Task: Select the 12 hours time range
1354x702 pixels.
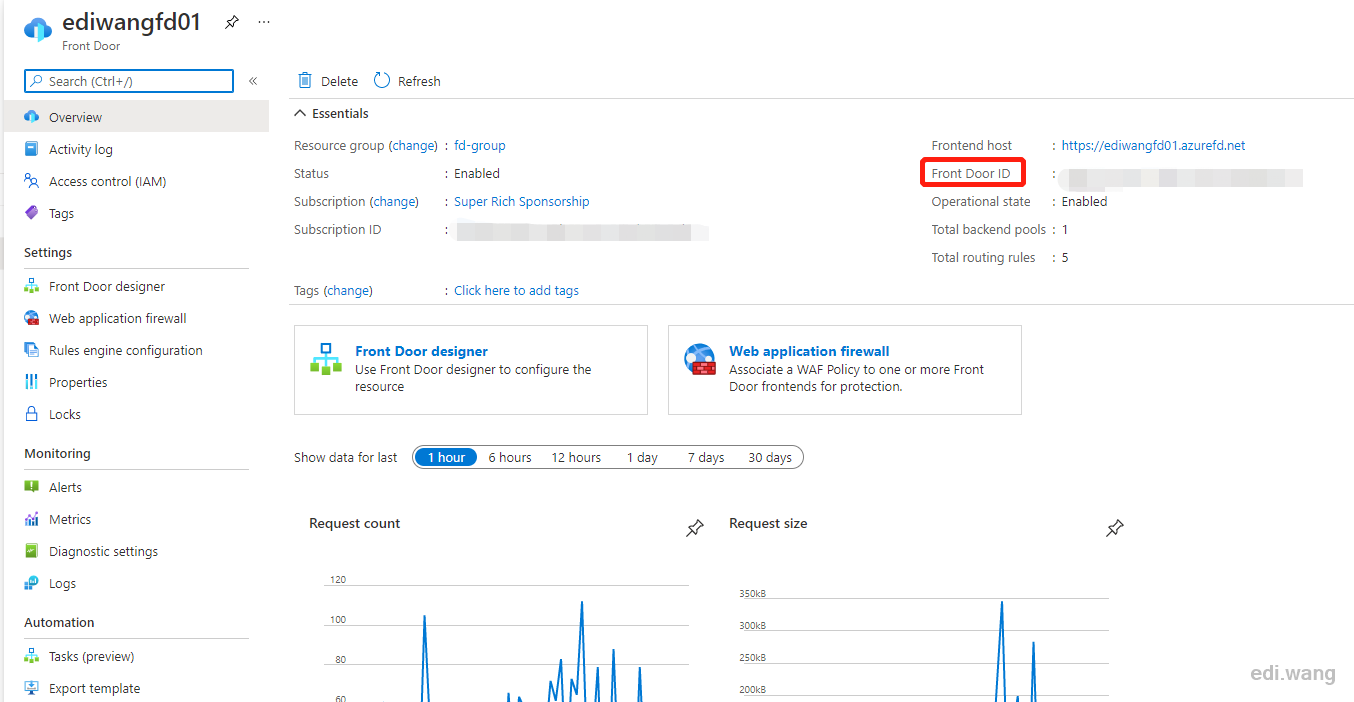Action: point(576,458)
